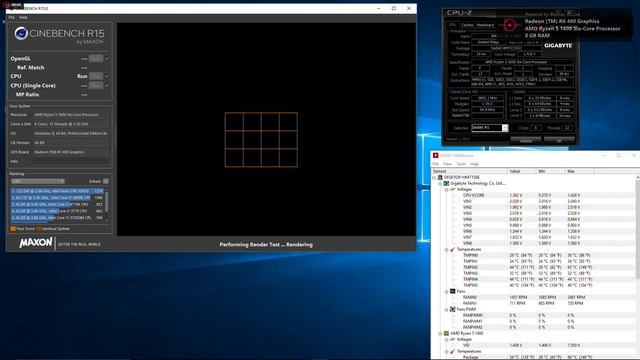
Task: Click the Details button in Ranking section
Action: click(106, 181)
